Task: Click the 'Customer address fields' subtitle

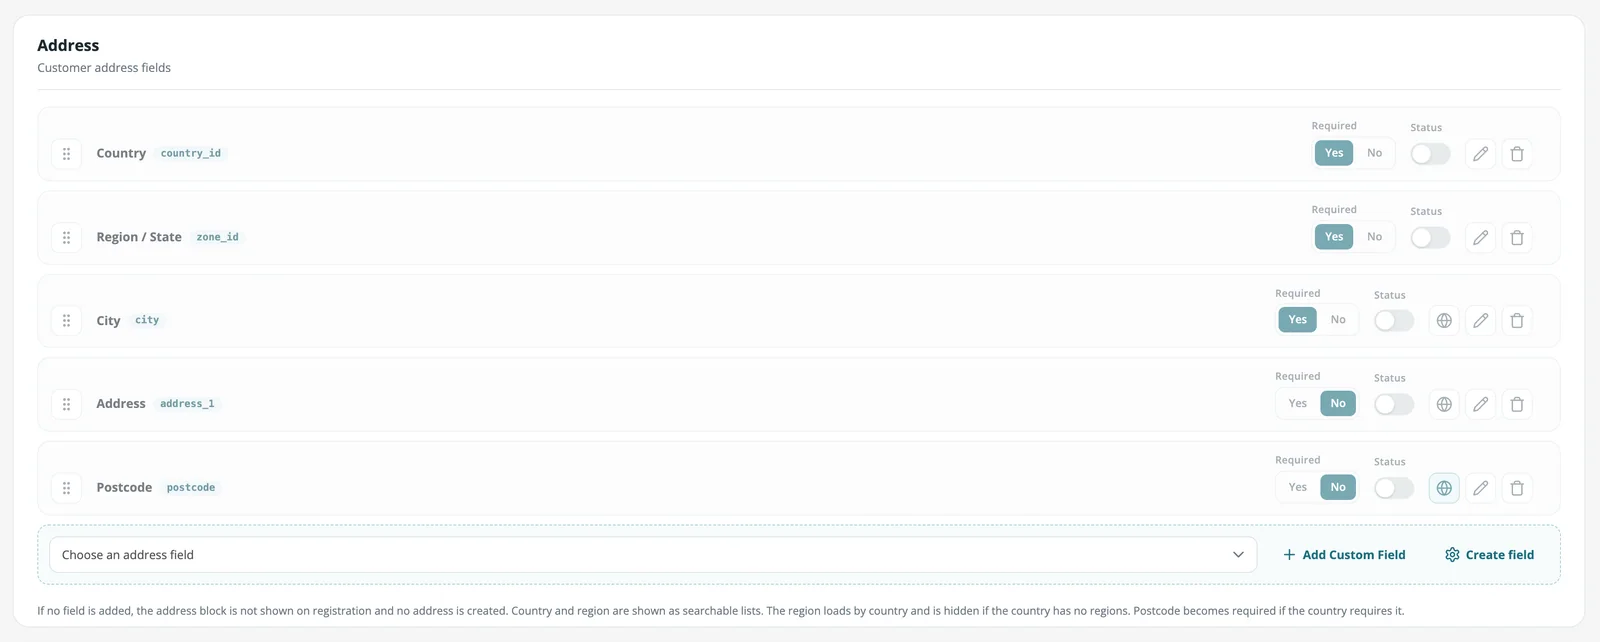Action: (x=104, y=68)
